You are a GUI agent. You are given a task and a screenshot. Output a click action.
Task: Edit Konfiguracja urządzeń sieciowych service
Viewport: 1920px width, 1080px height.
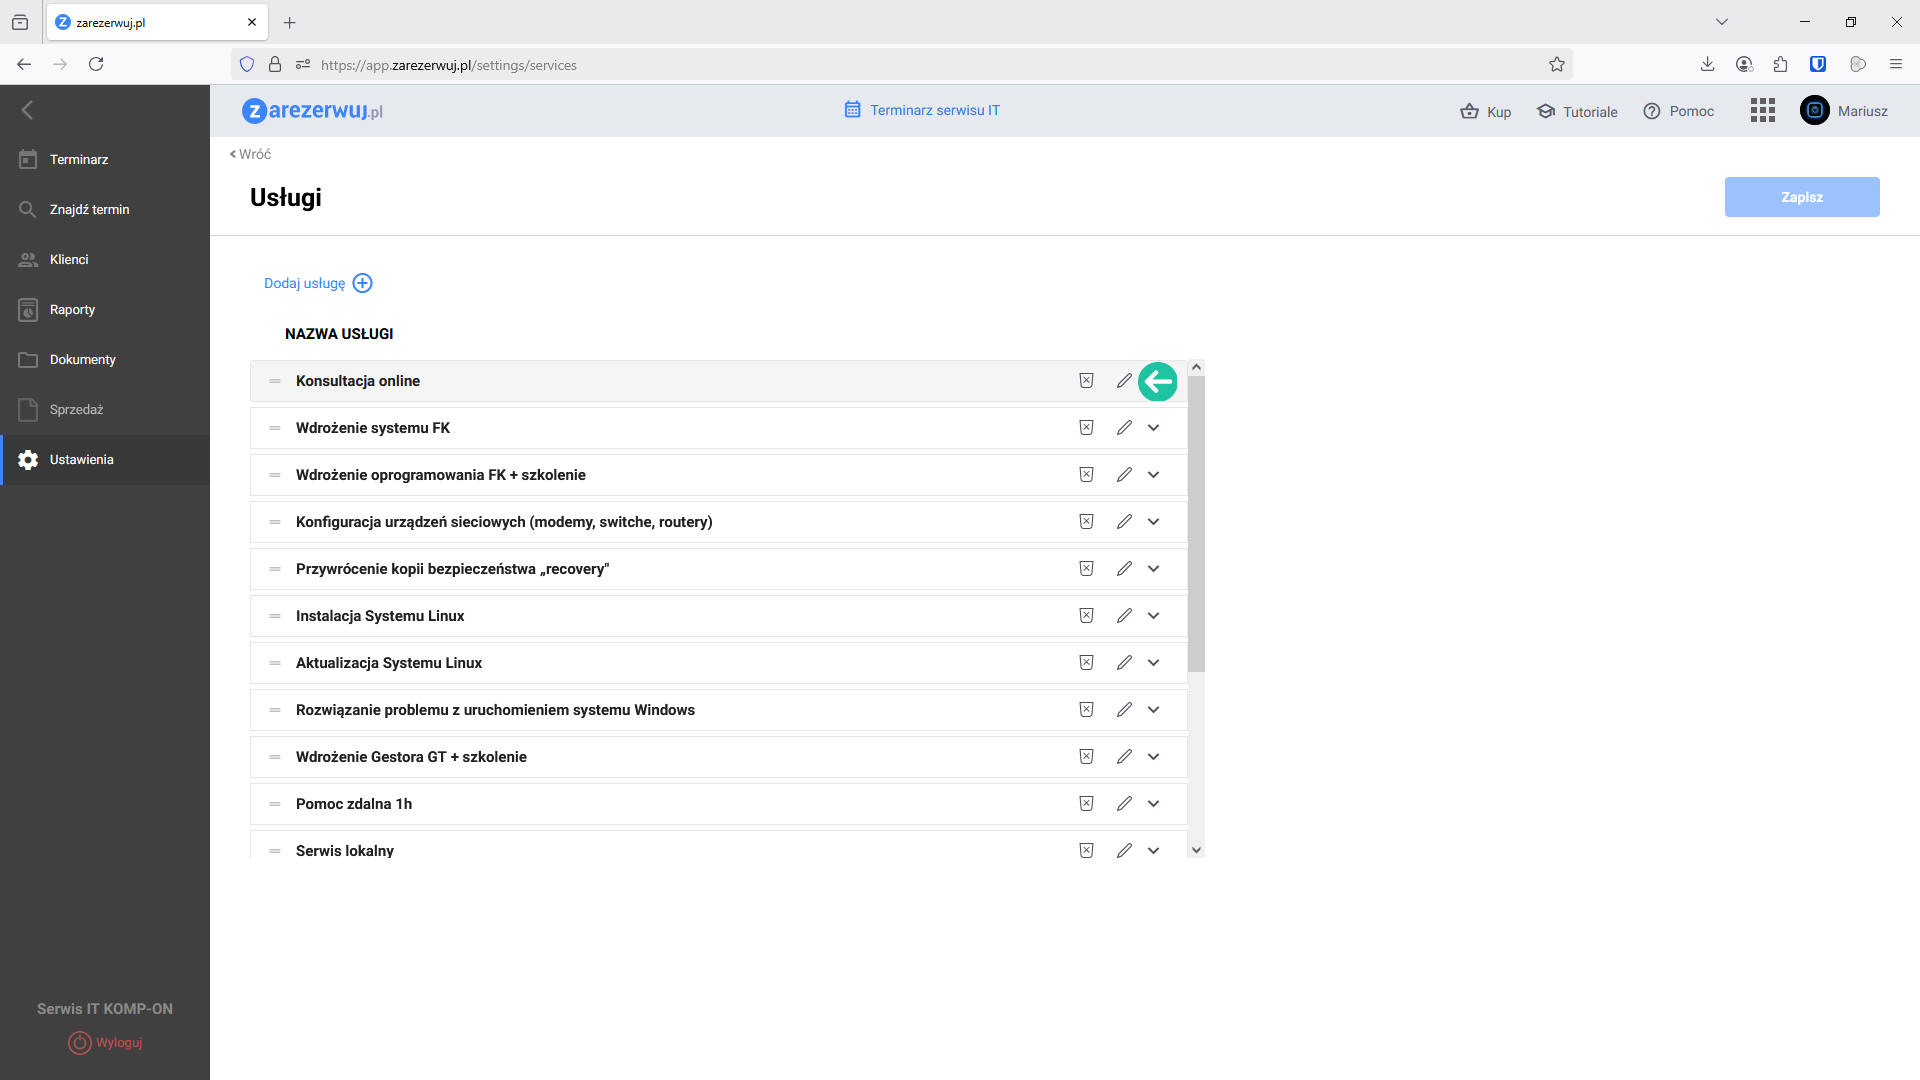point(1124,522)
